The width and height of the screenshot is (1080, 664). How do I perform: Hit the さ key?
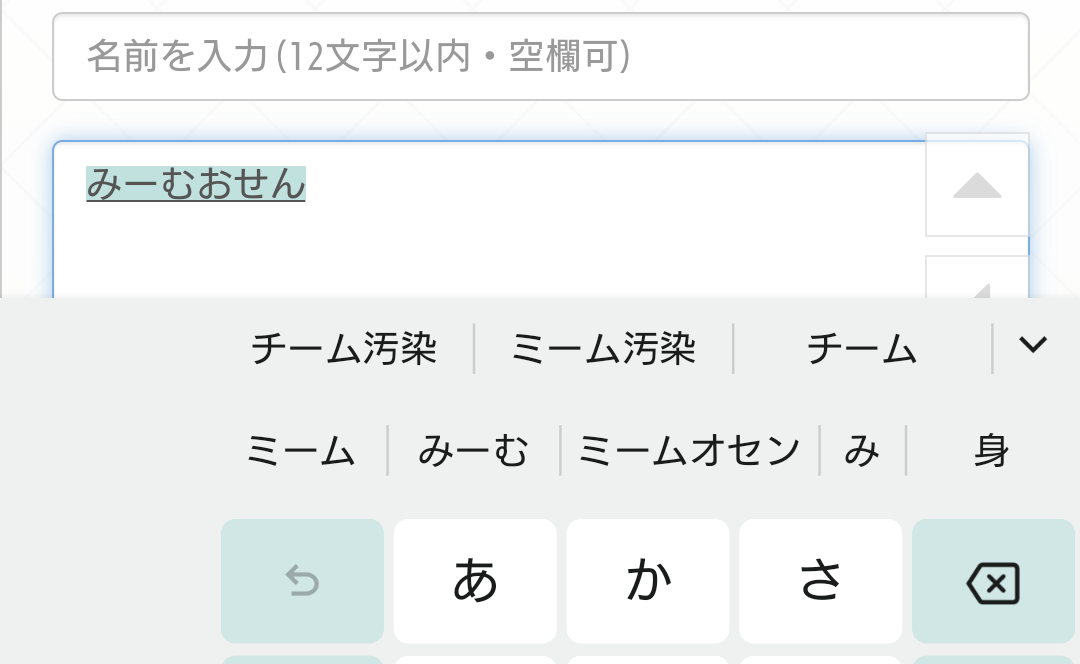pos(821,581)
